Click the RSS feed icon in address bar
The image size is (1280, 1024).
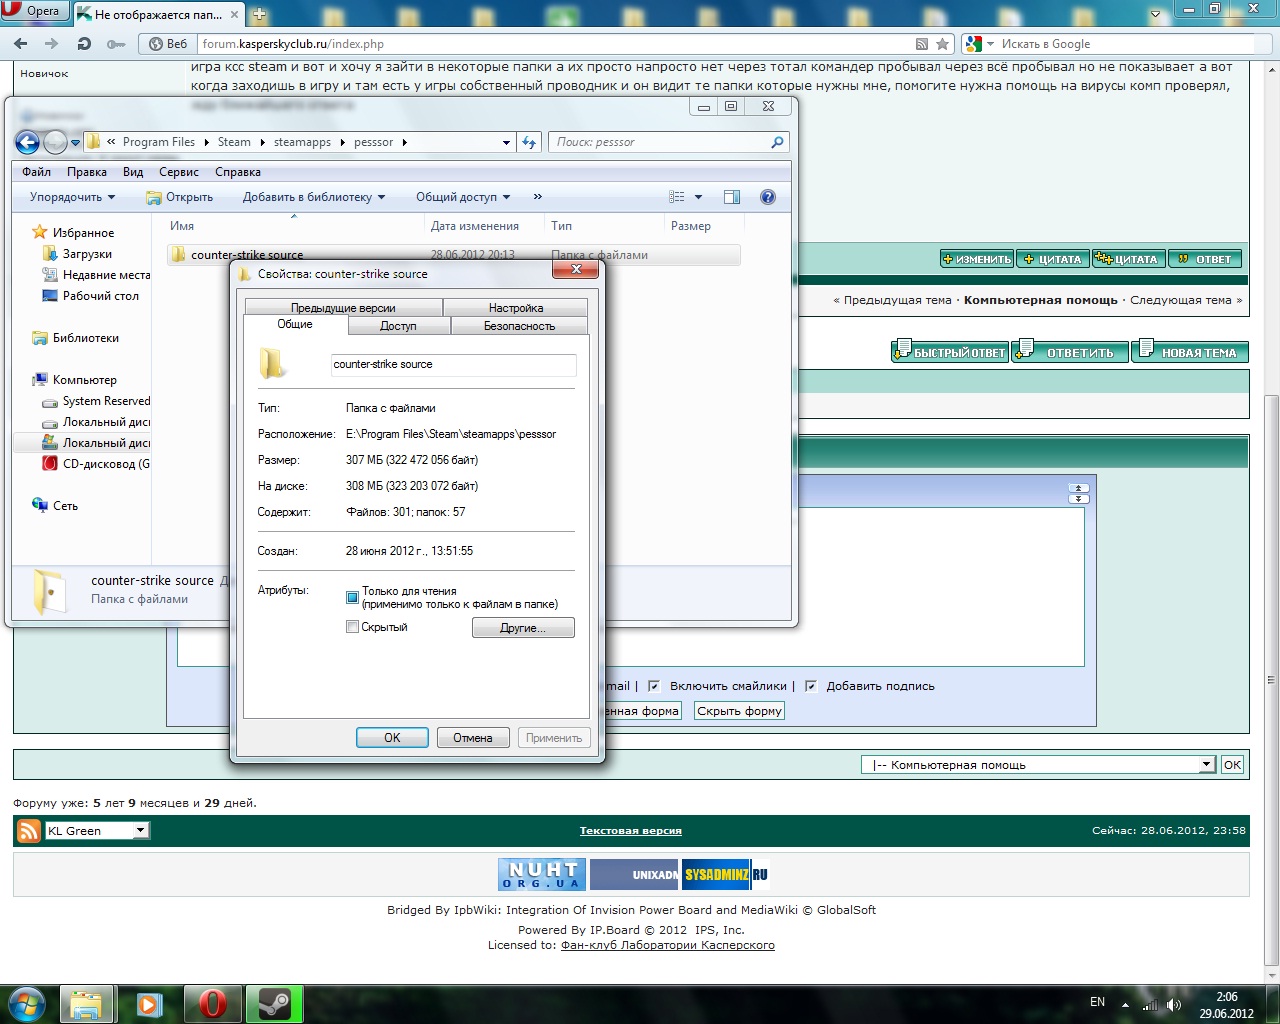(x=922, y=44)
